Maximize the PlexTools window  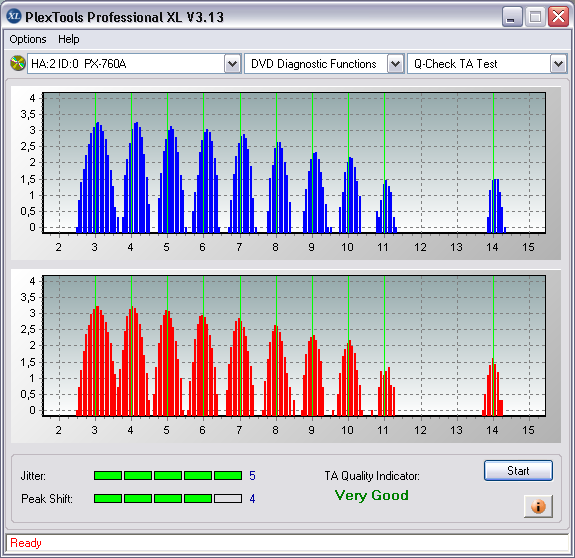point(535,16)
